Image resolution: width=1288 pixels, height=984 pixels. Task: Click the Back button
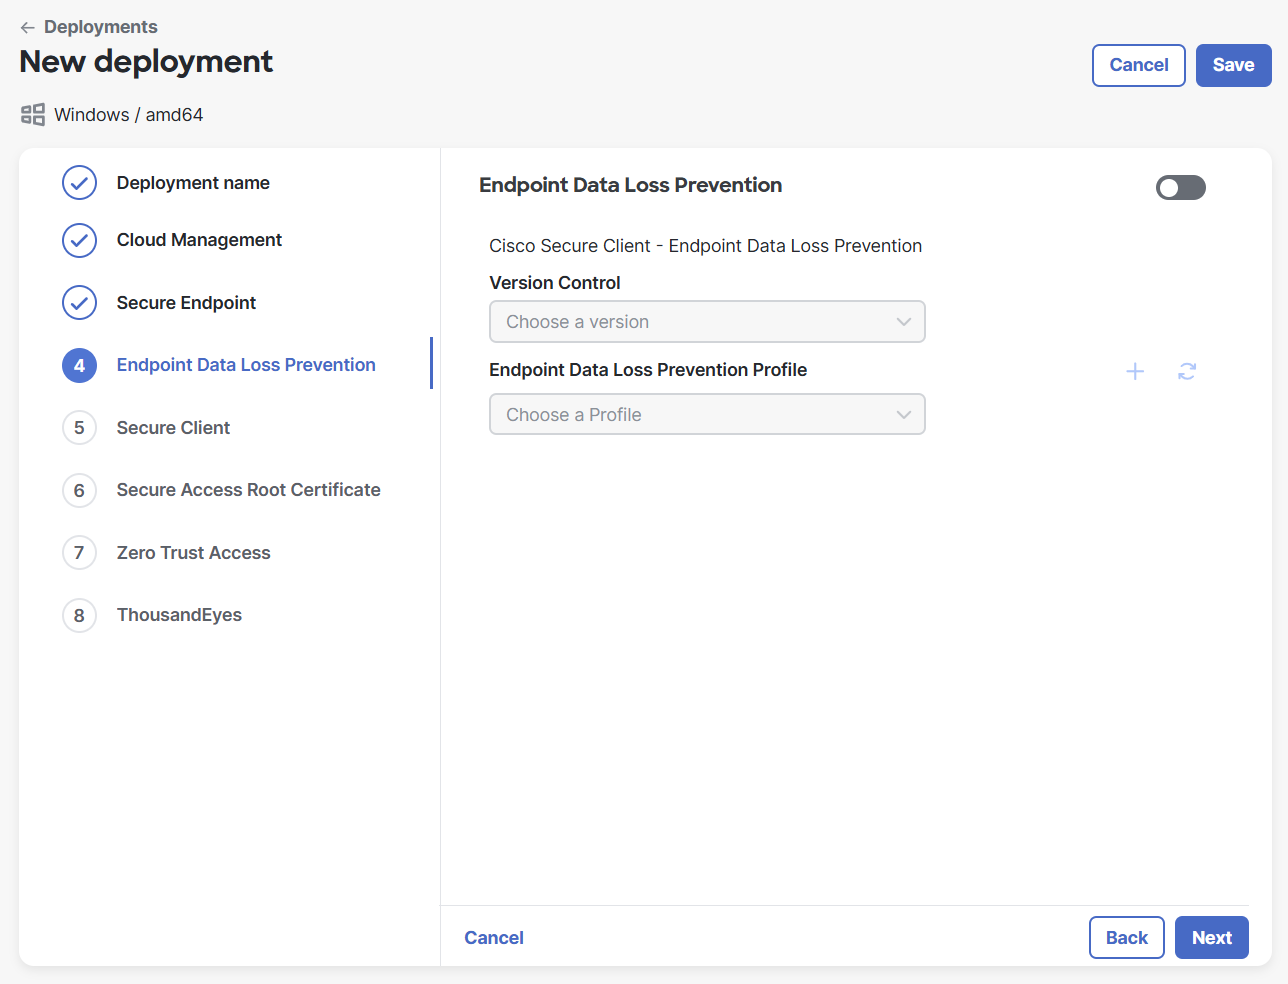[1126, 938]
